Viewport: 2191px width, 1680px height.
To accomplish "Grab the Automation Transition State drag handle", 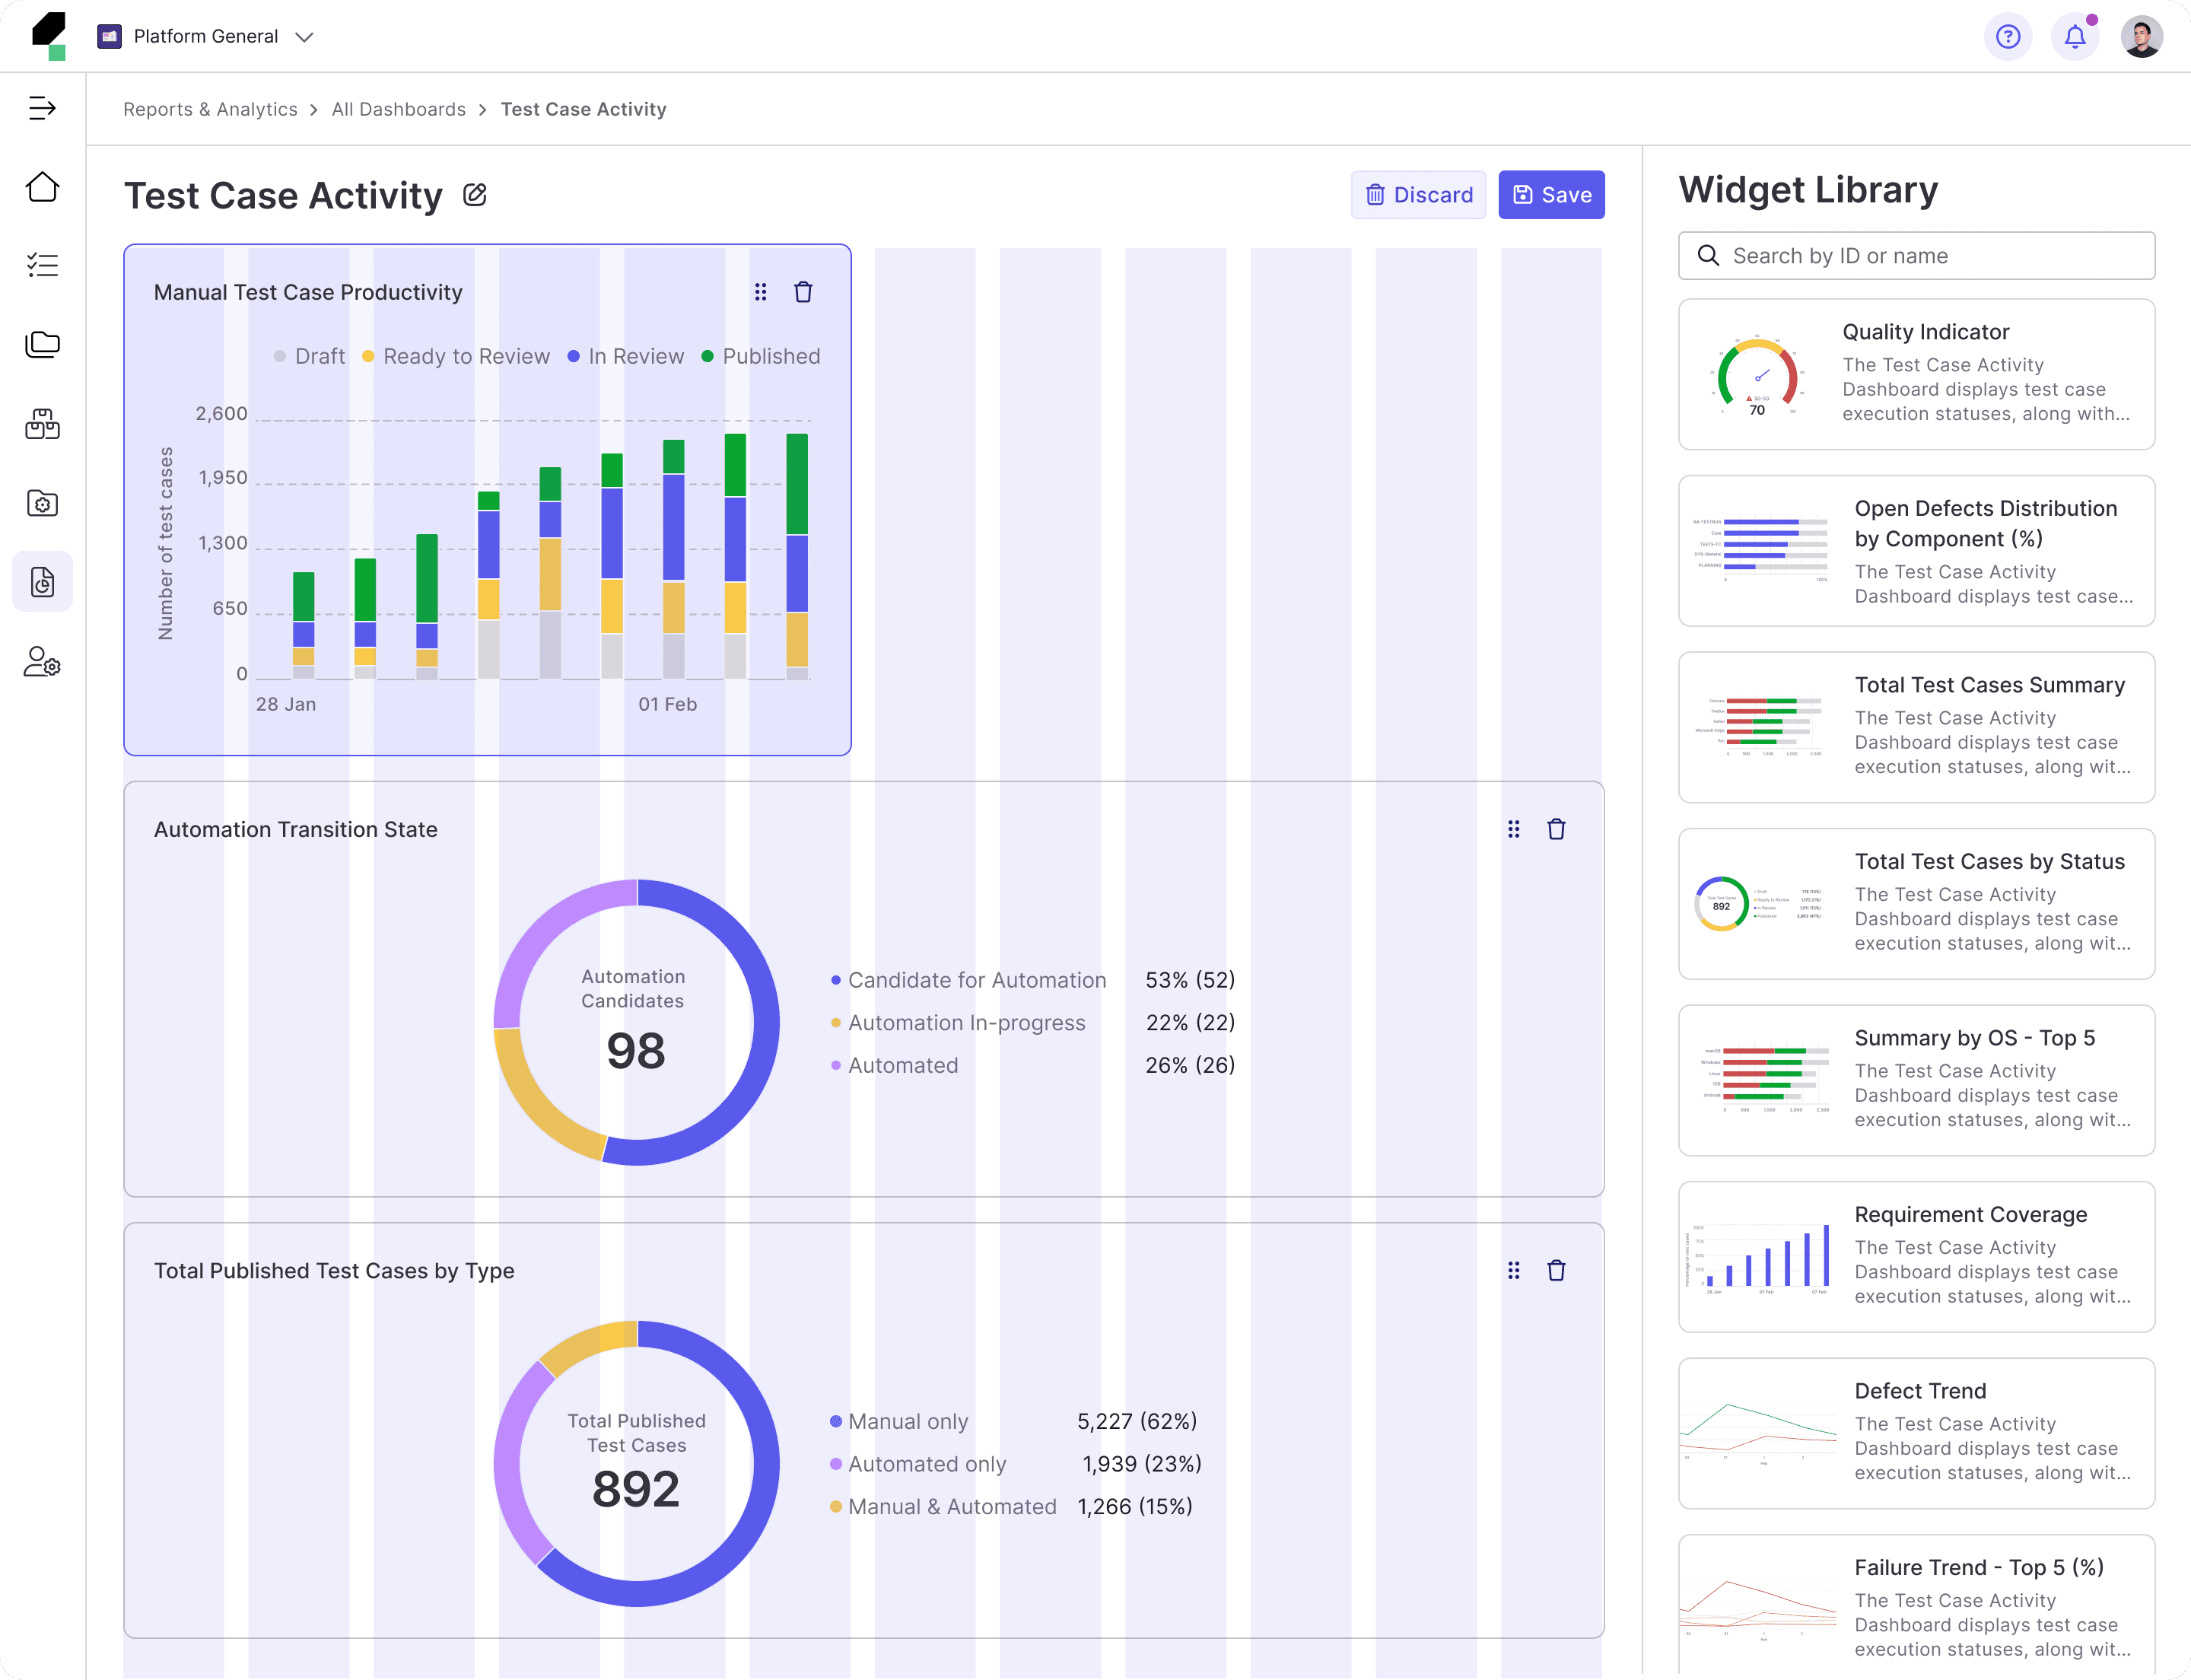I will click(x=1513, y=829).
